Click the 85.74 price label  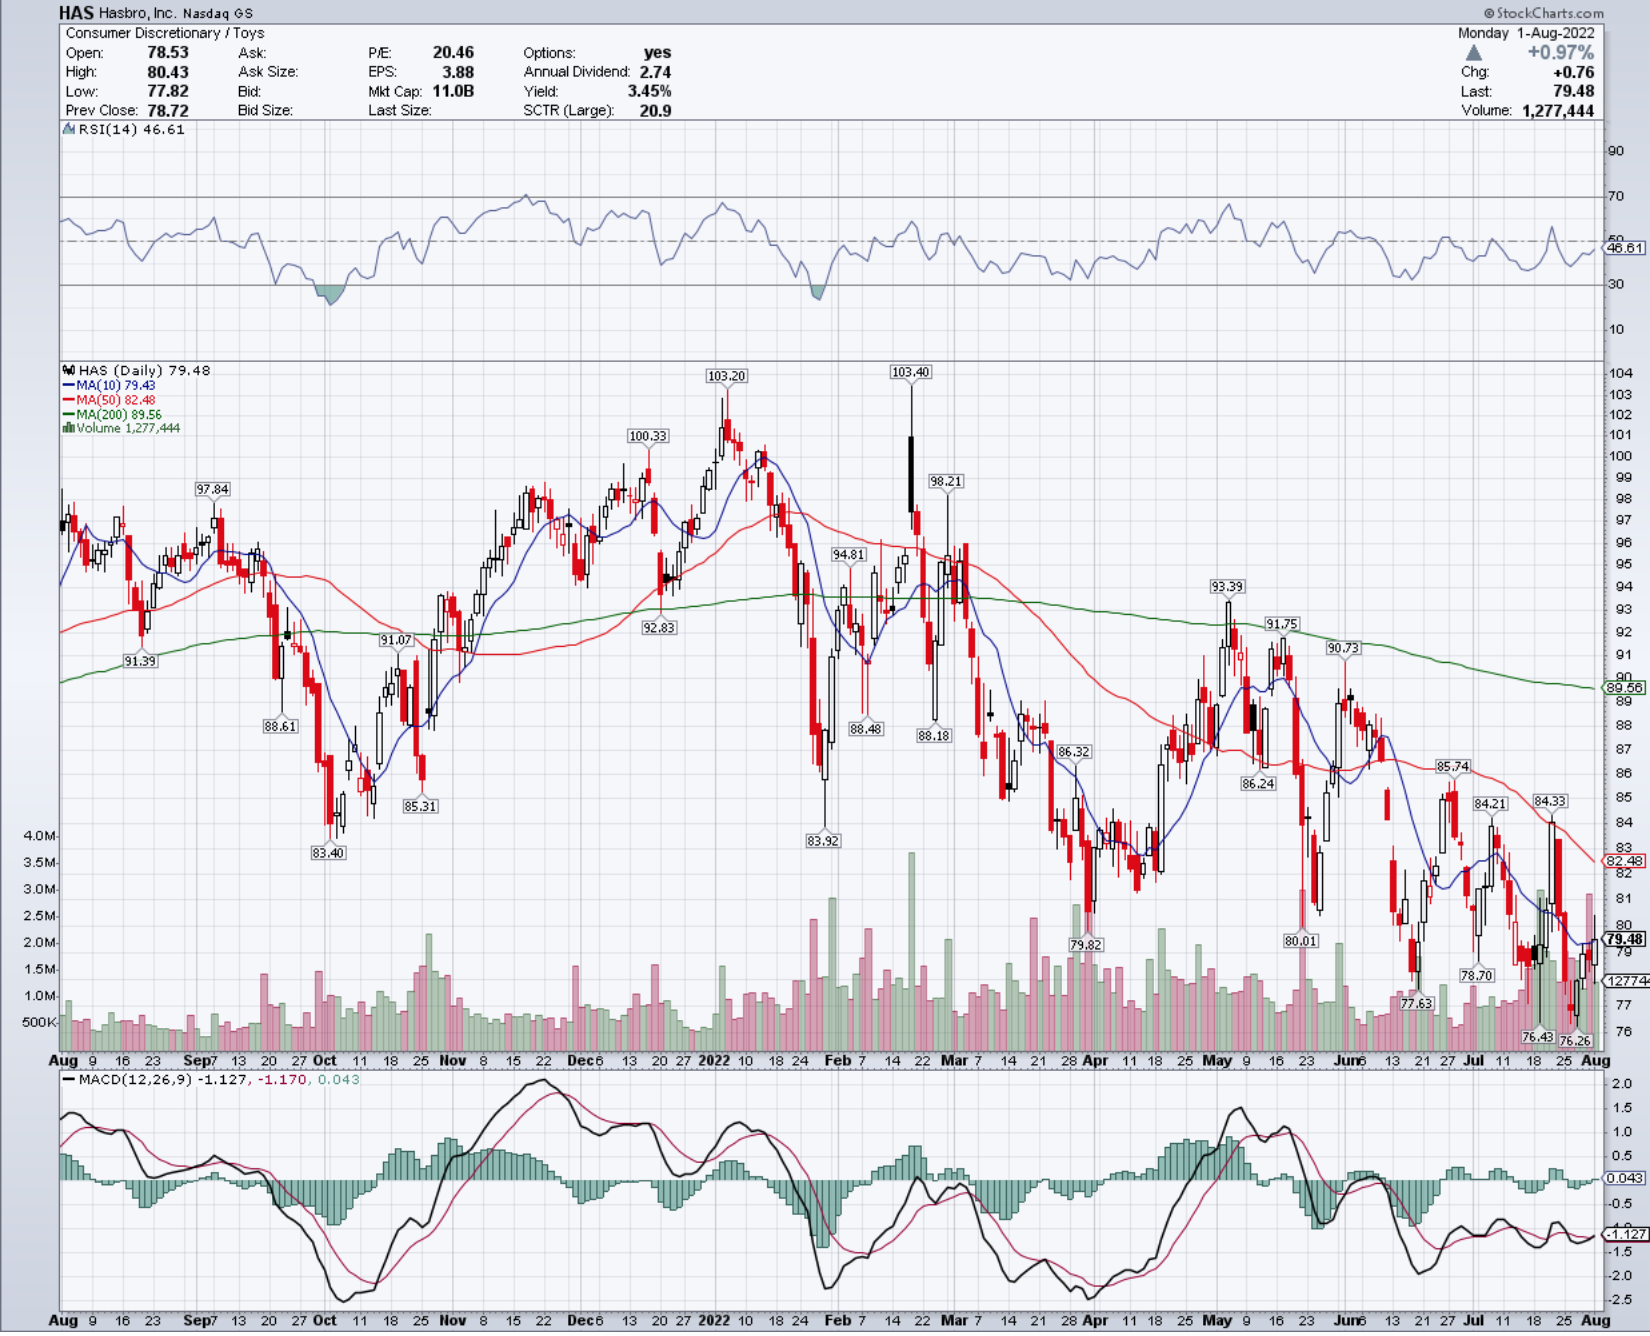[1453, 767]
